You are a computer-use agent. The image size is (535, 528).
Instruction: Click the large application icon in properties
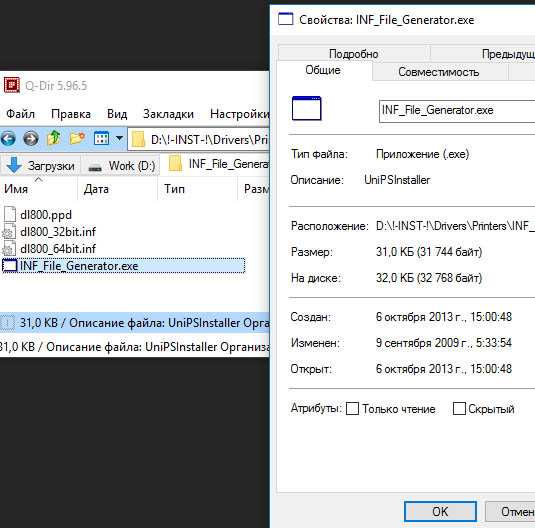coord(307,108)
